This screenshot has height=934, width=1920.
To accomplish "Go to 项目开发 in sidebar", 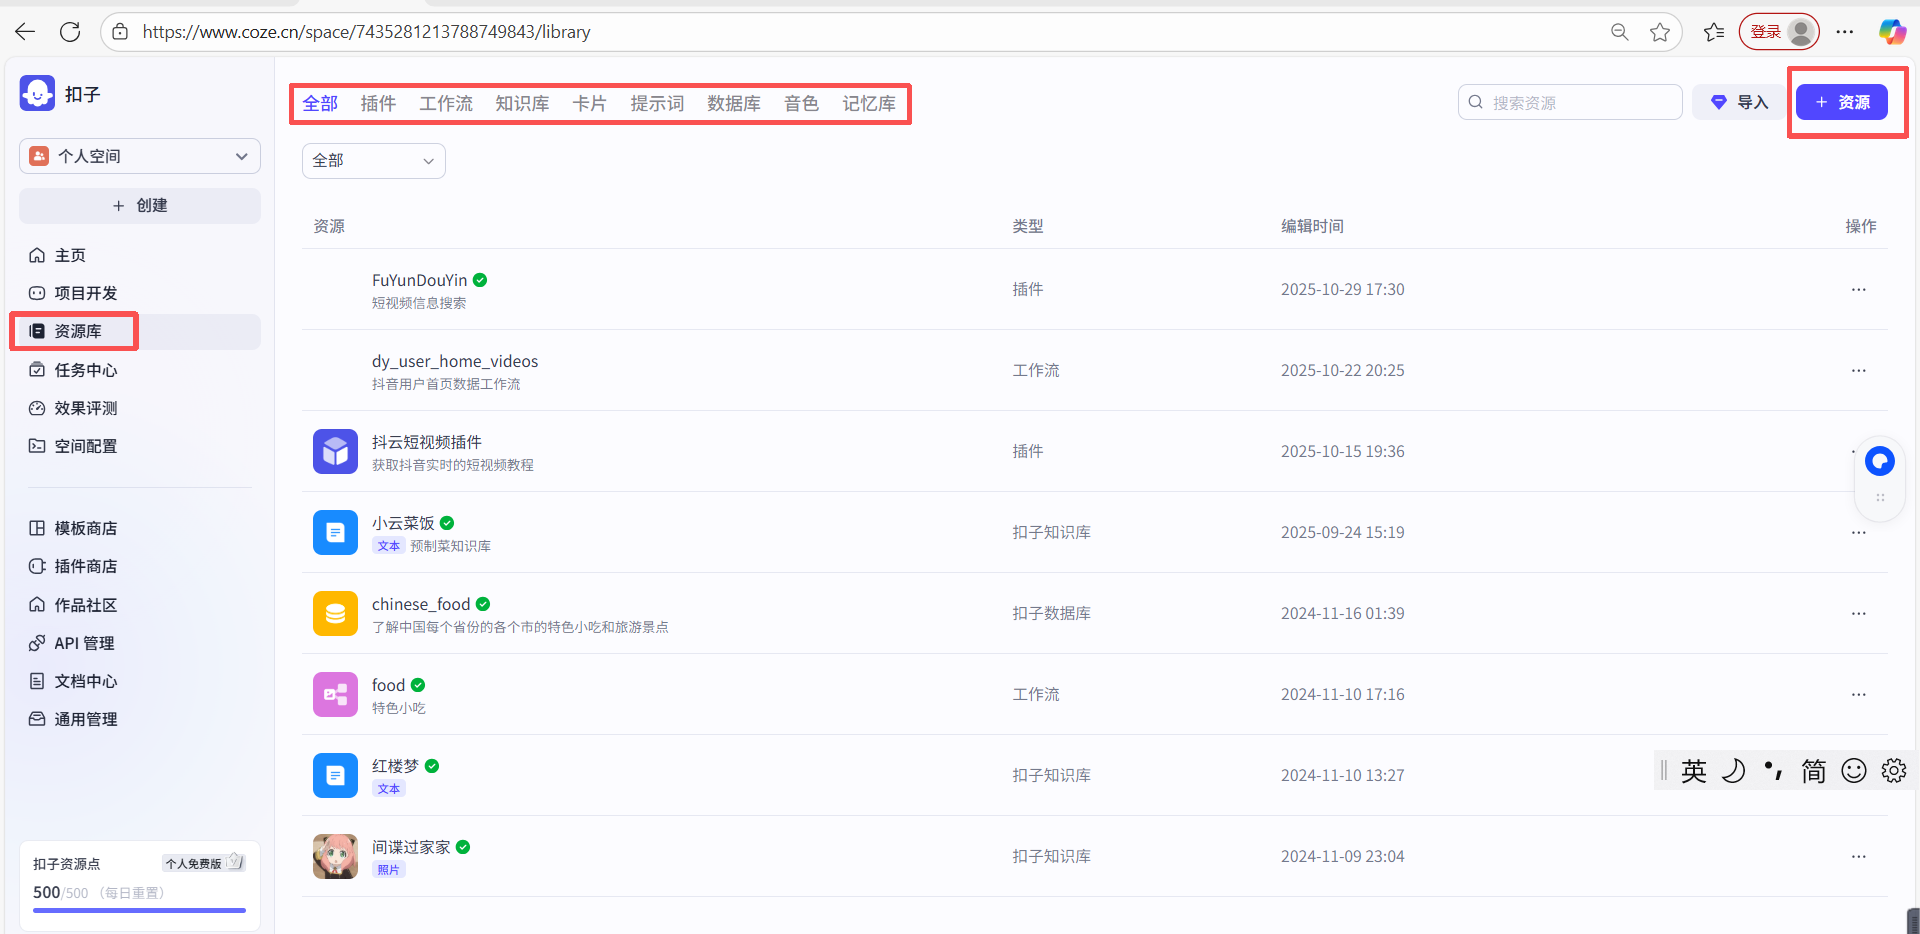I will click(x=85, y=293).
